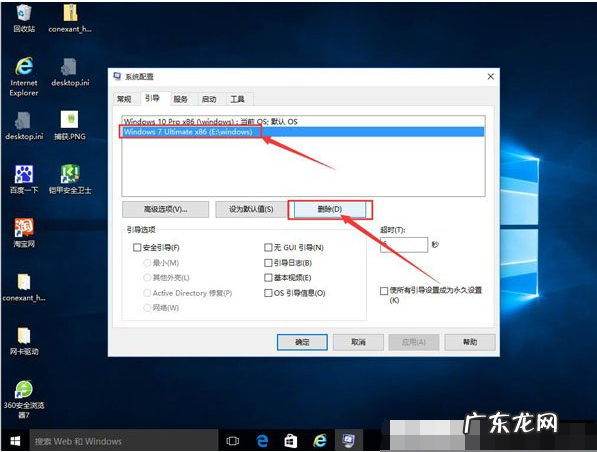This screenshot has width=597, height=452.
Task: Open the Windows Start menu
Action: (15, 441)
